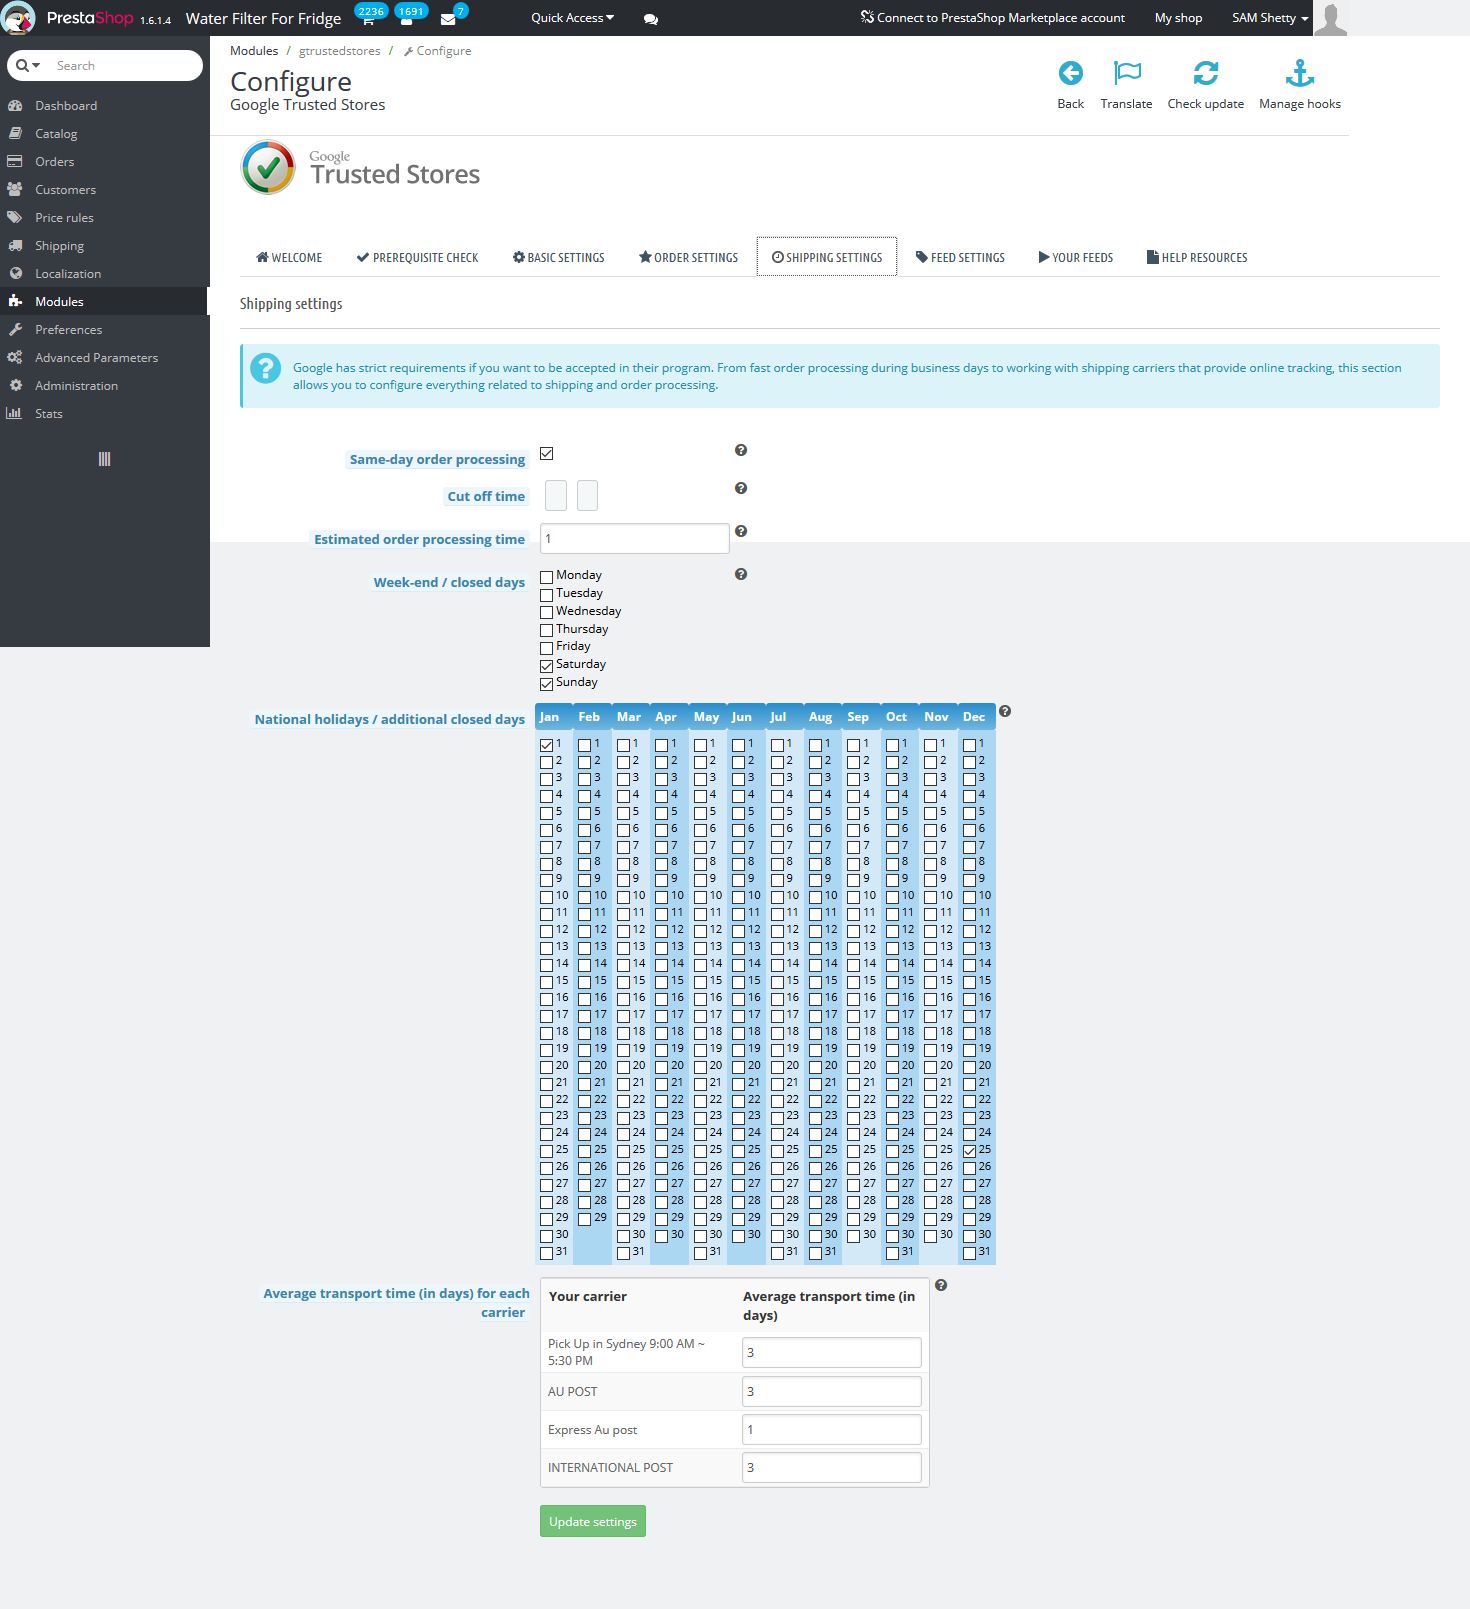Open the shopping cart orders notification
This screenshot has width=1470, height=1609.
368,19
